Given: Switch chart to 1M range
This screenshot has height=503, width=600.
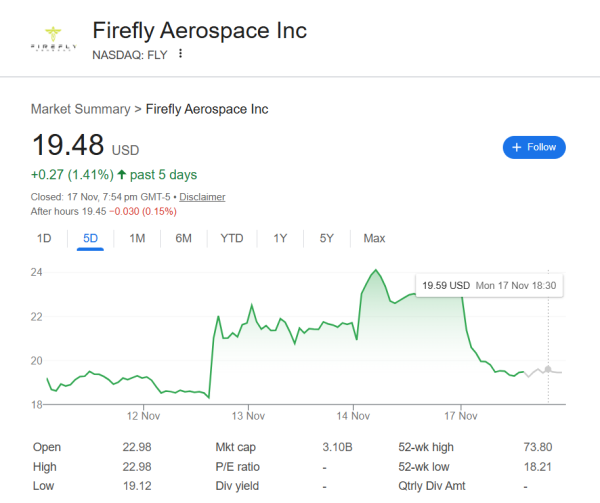Looking at the screenshot, I should tap(137, 238).
